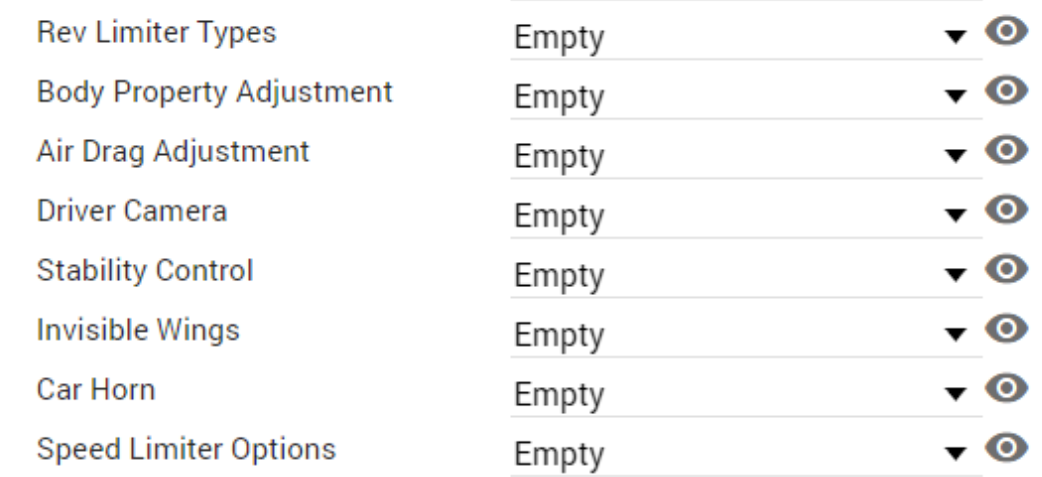The height and width of the screenshot is (477, 1042).
Task: Click the Invisible Wings label text
Action: tap(138, 330)
